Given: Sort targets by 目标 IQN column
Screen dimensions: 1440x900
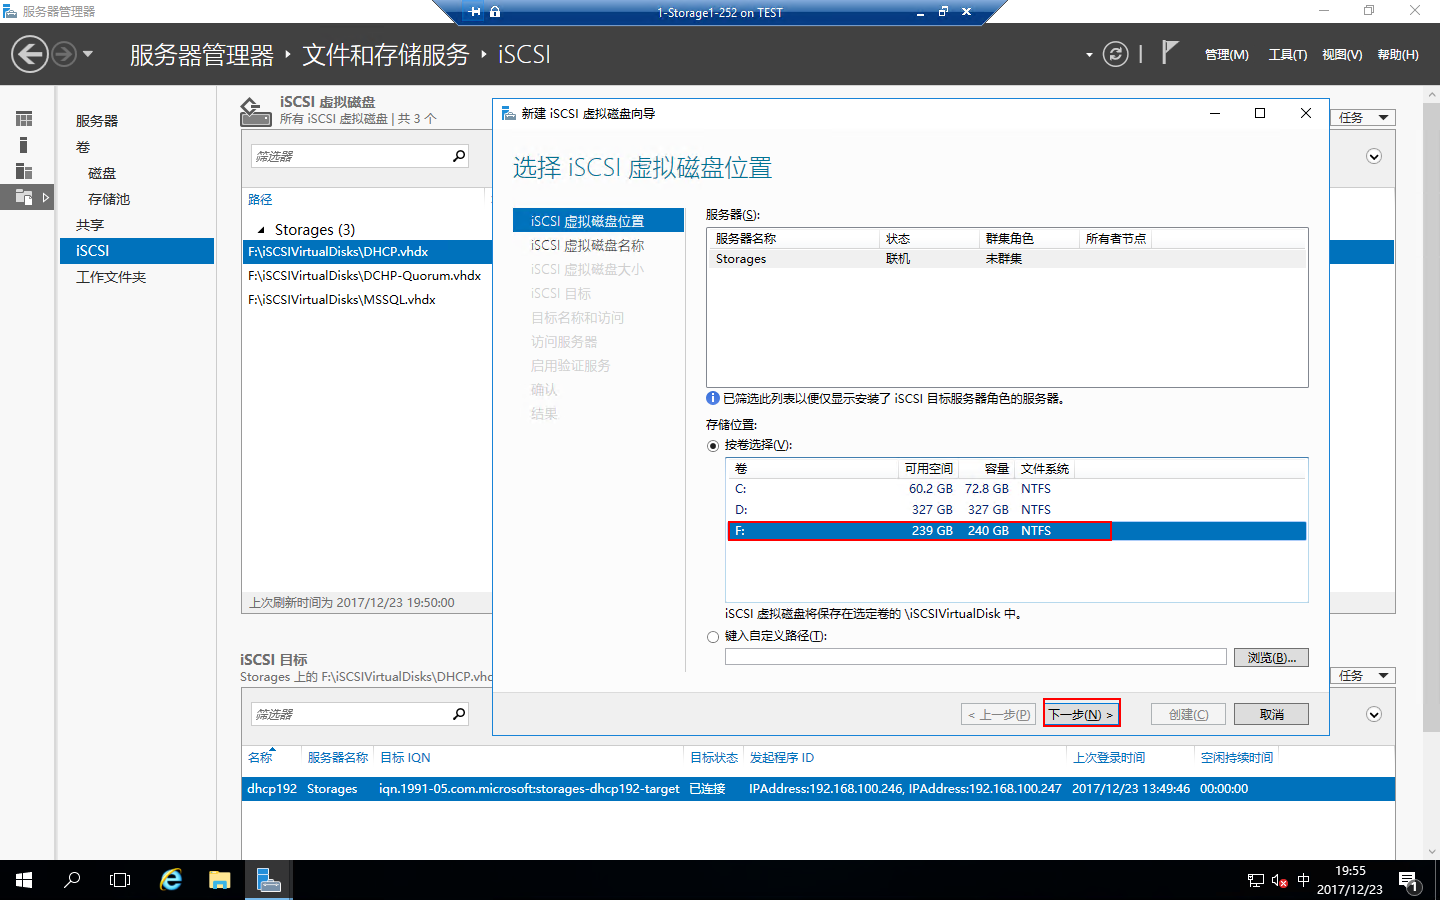Looking at the screenshot, I should click(x=405, y=758).
